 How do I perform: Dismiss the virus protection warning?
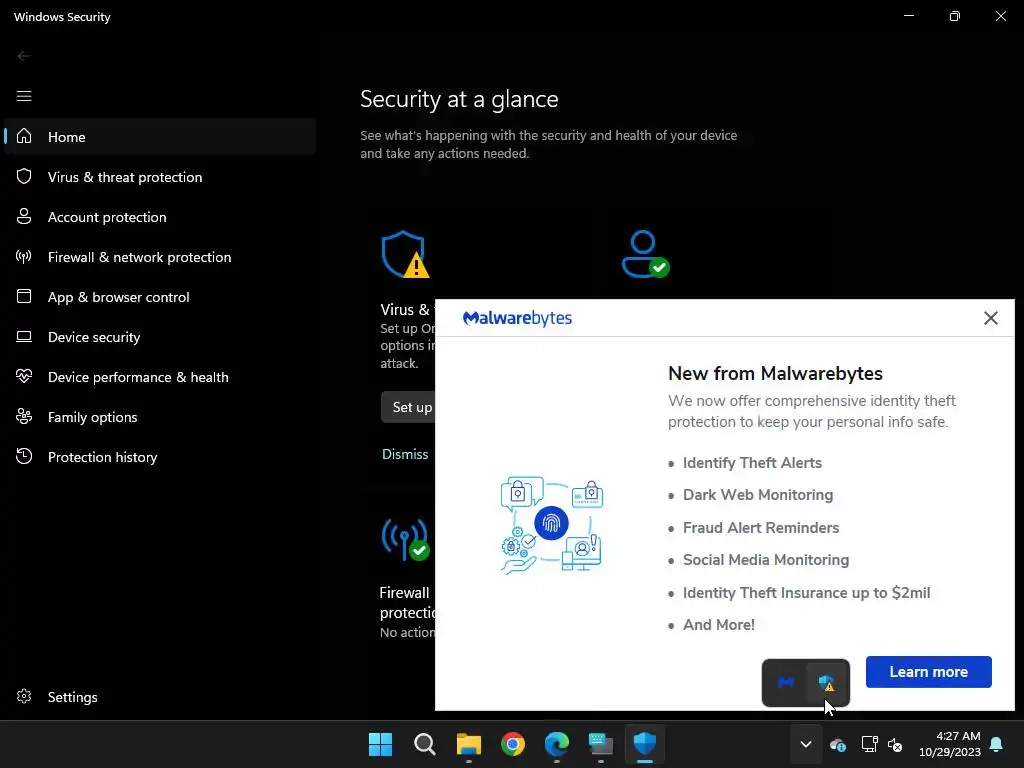point(405,454)
